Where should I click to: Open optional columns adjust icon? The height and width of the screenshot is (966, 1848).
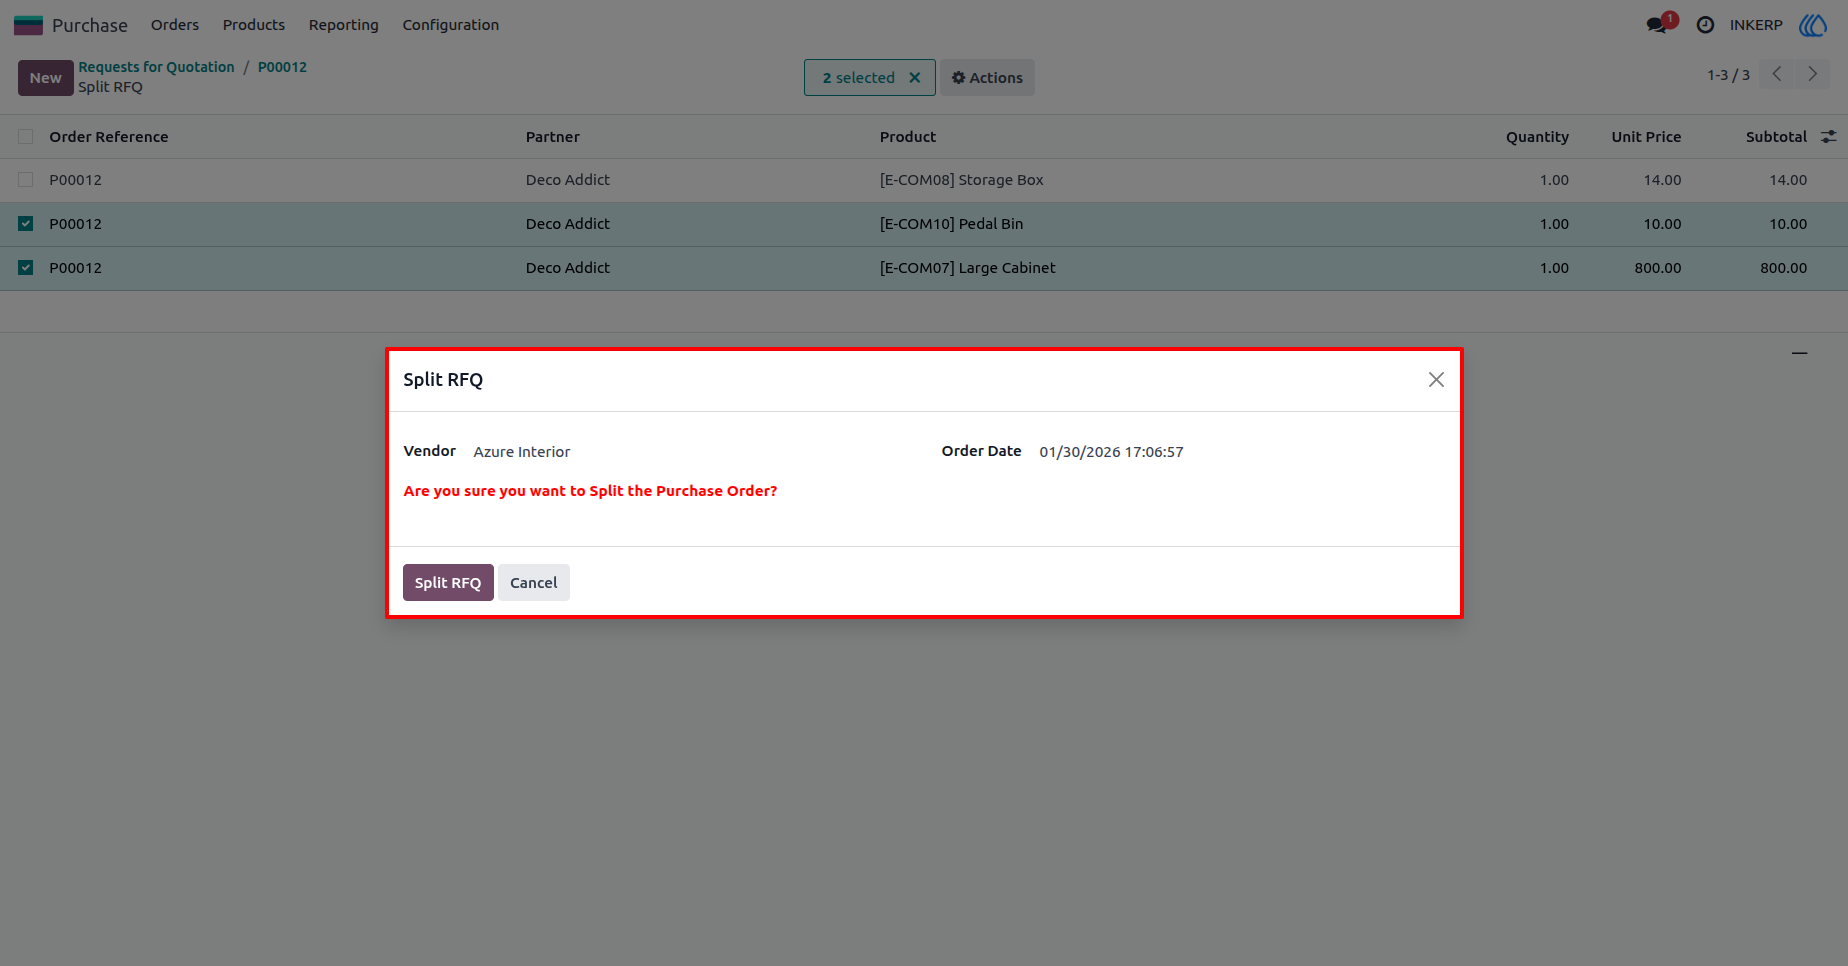pos(1828,137)
